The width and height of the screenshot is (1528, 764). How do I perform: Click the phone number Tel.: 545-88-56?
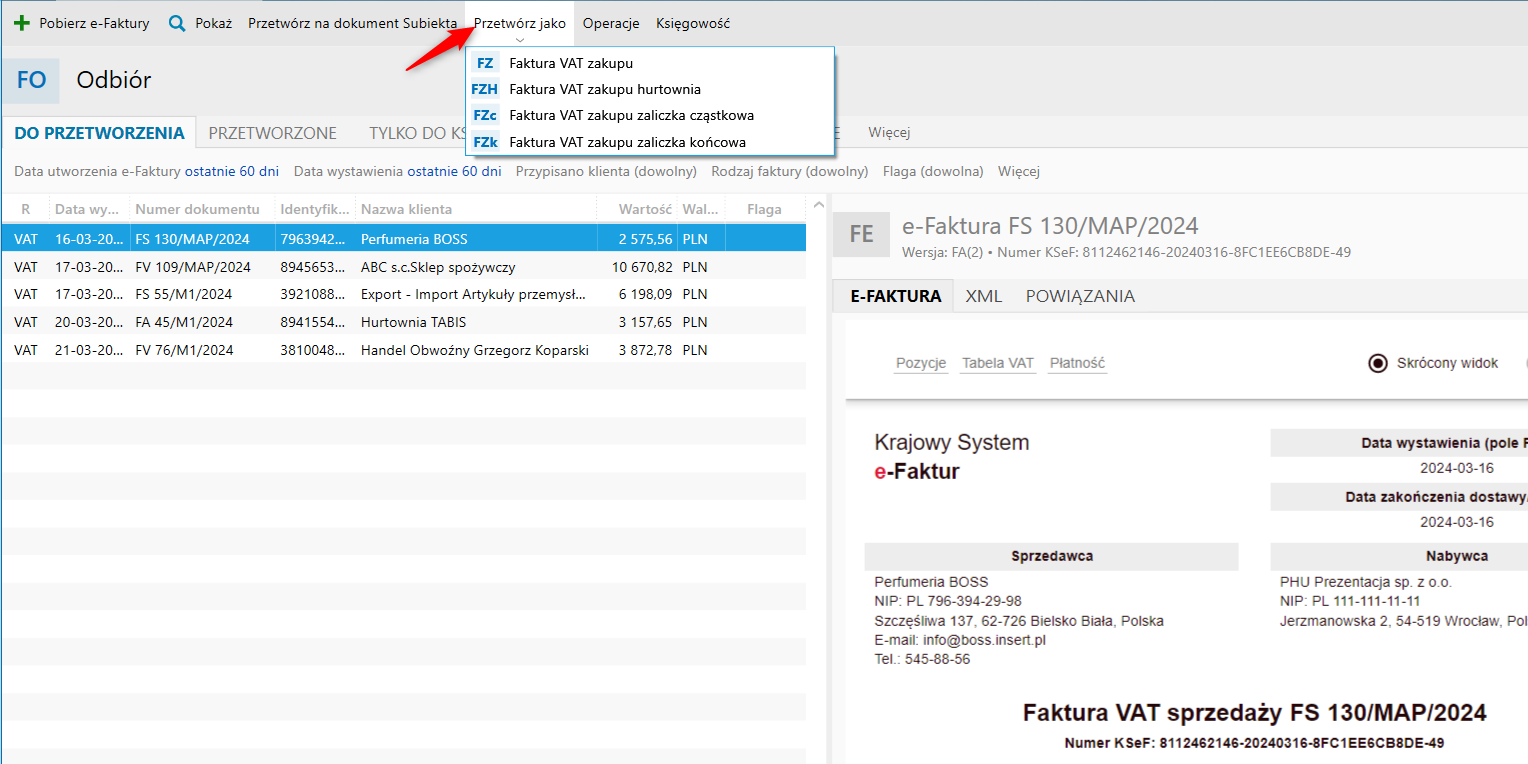pos(922,659)
